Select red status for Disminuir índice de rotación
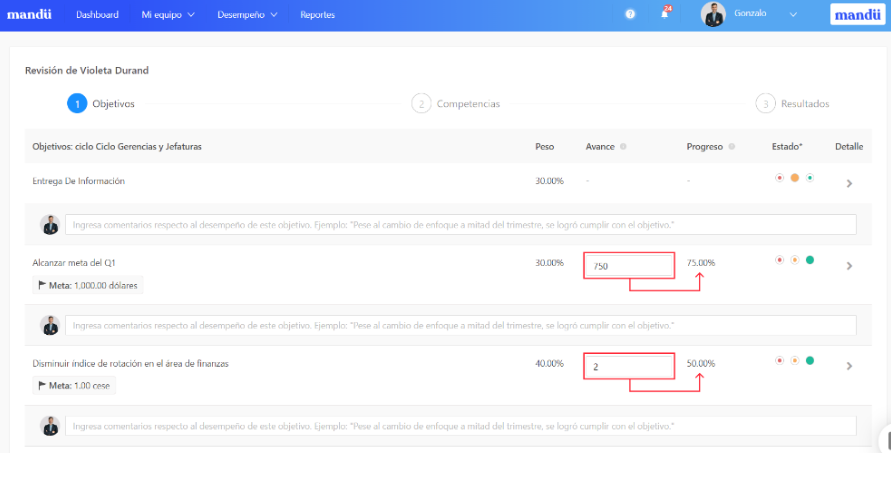891x487 pixels. click(x=780, y=361)
